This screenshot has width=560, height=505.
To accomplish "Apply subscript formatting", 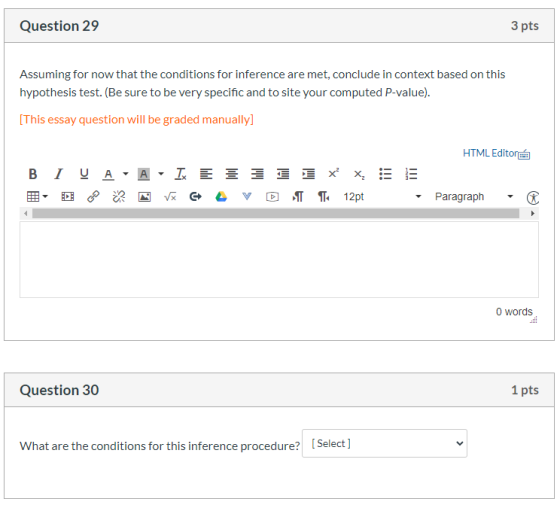I will pyautogui.click(x=359, y=175).
